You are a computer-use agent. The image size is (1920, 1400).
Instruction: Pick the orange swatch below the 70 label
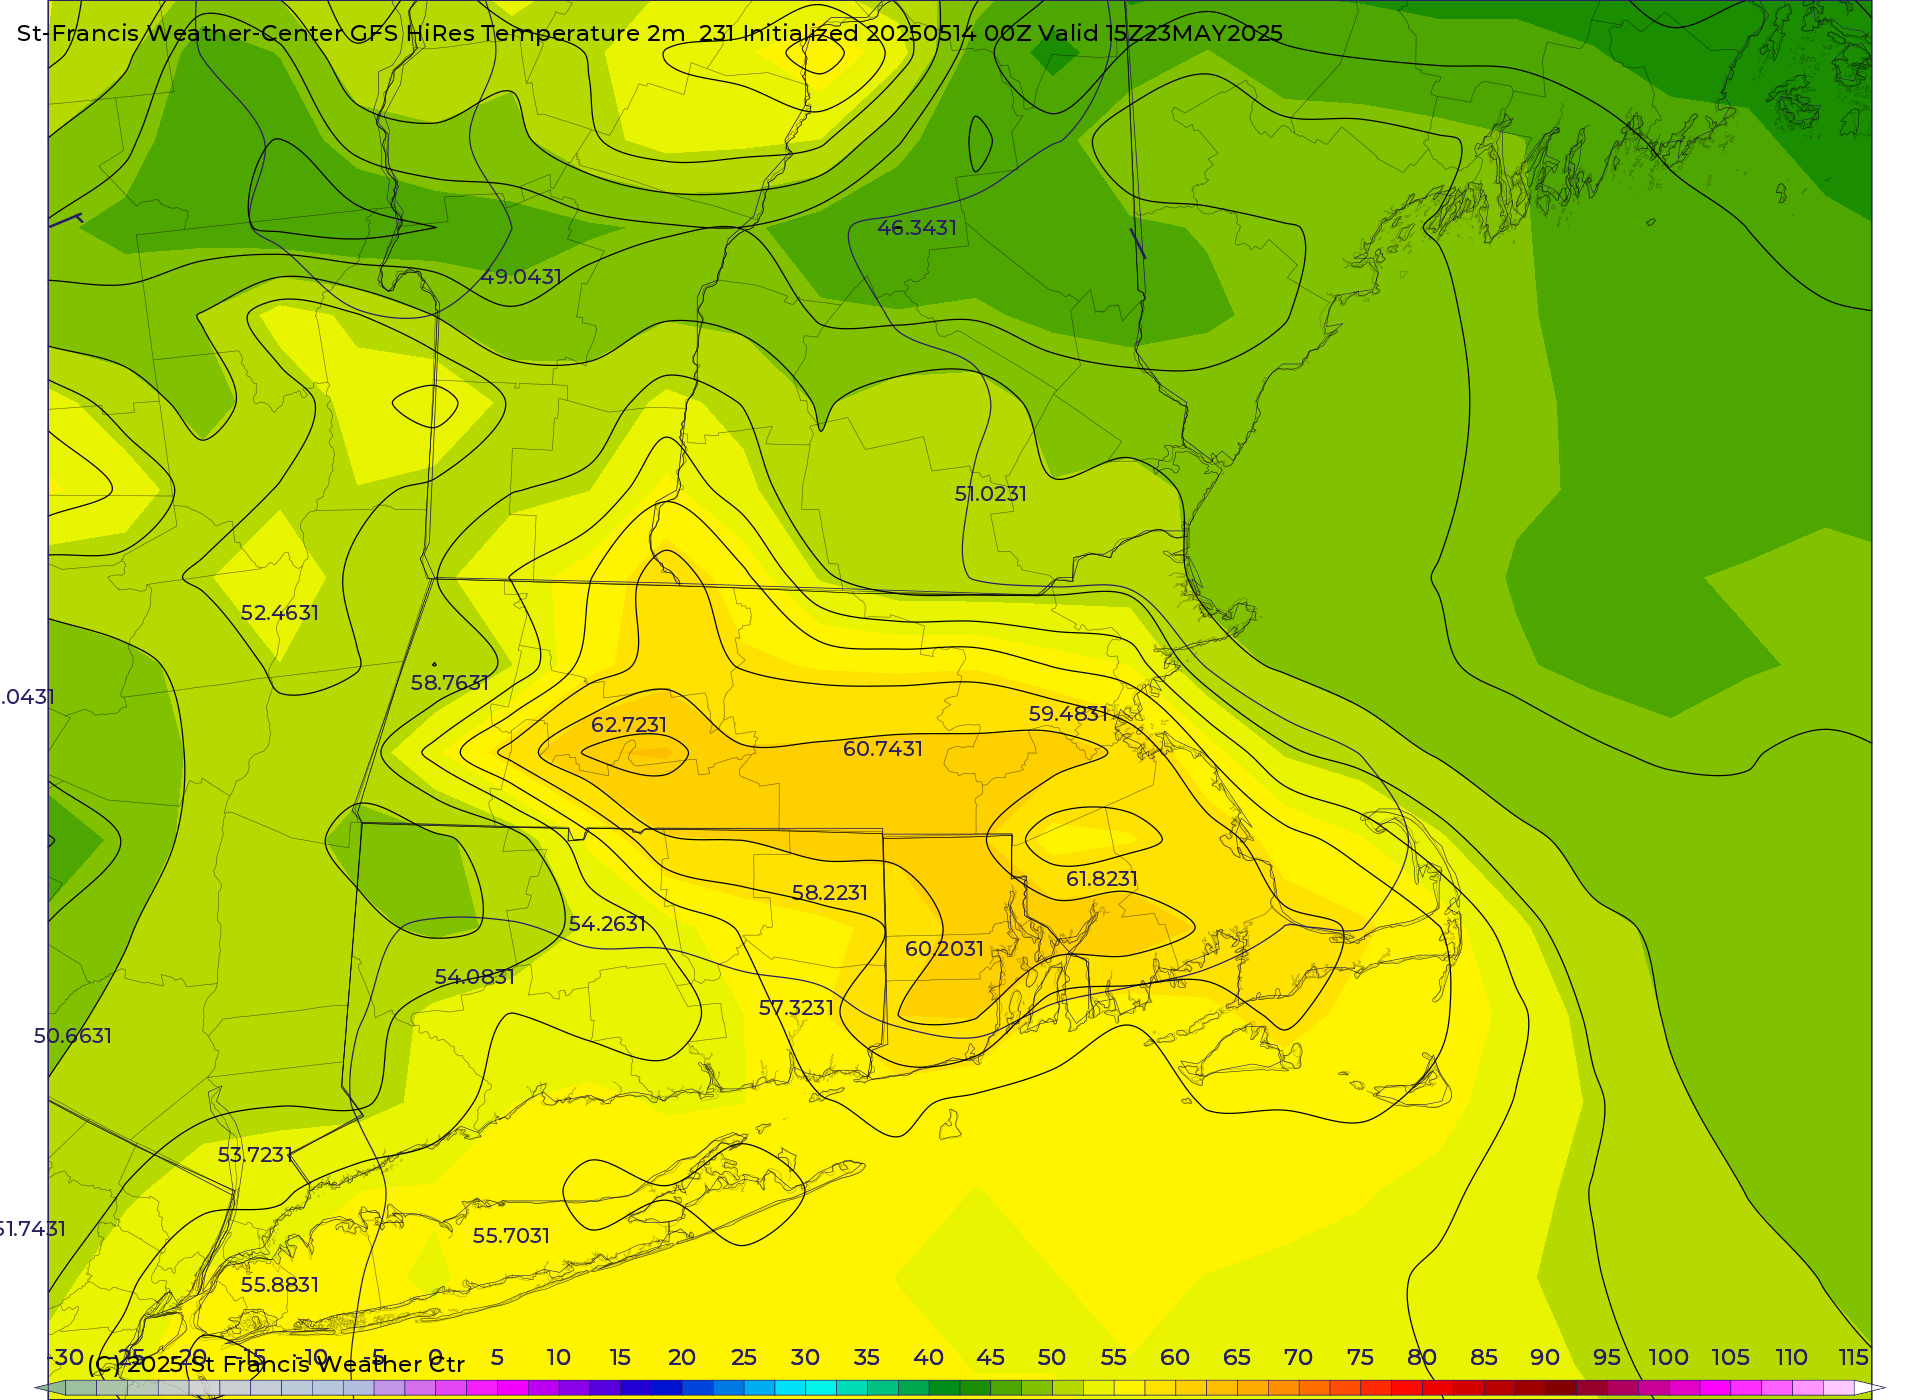click(x=1284, y=1388)
